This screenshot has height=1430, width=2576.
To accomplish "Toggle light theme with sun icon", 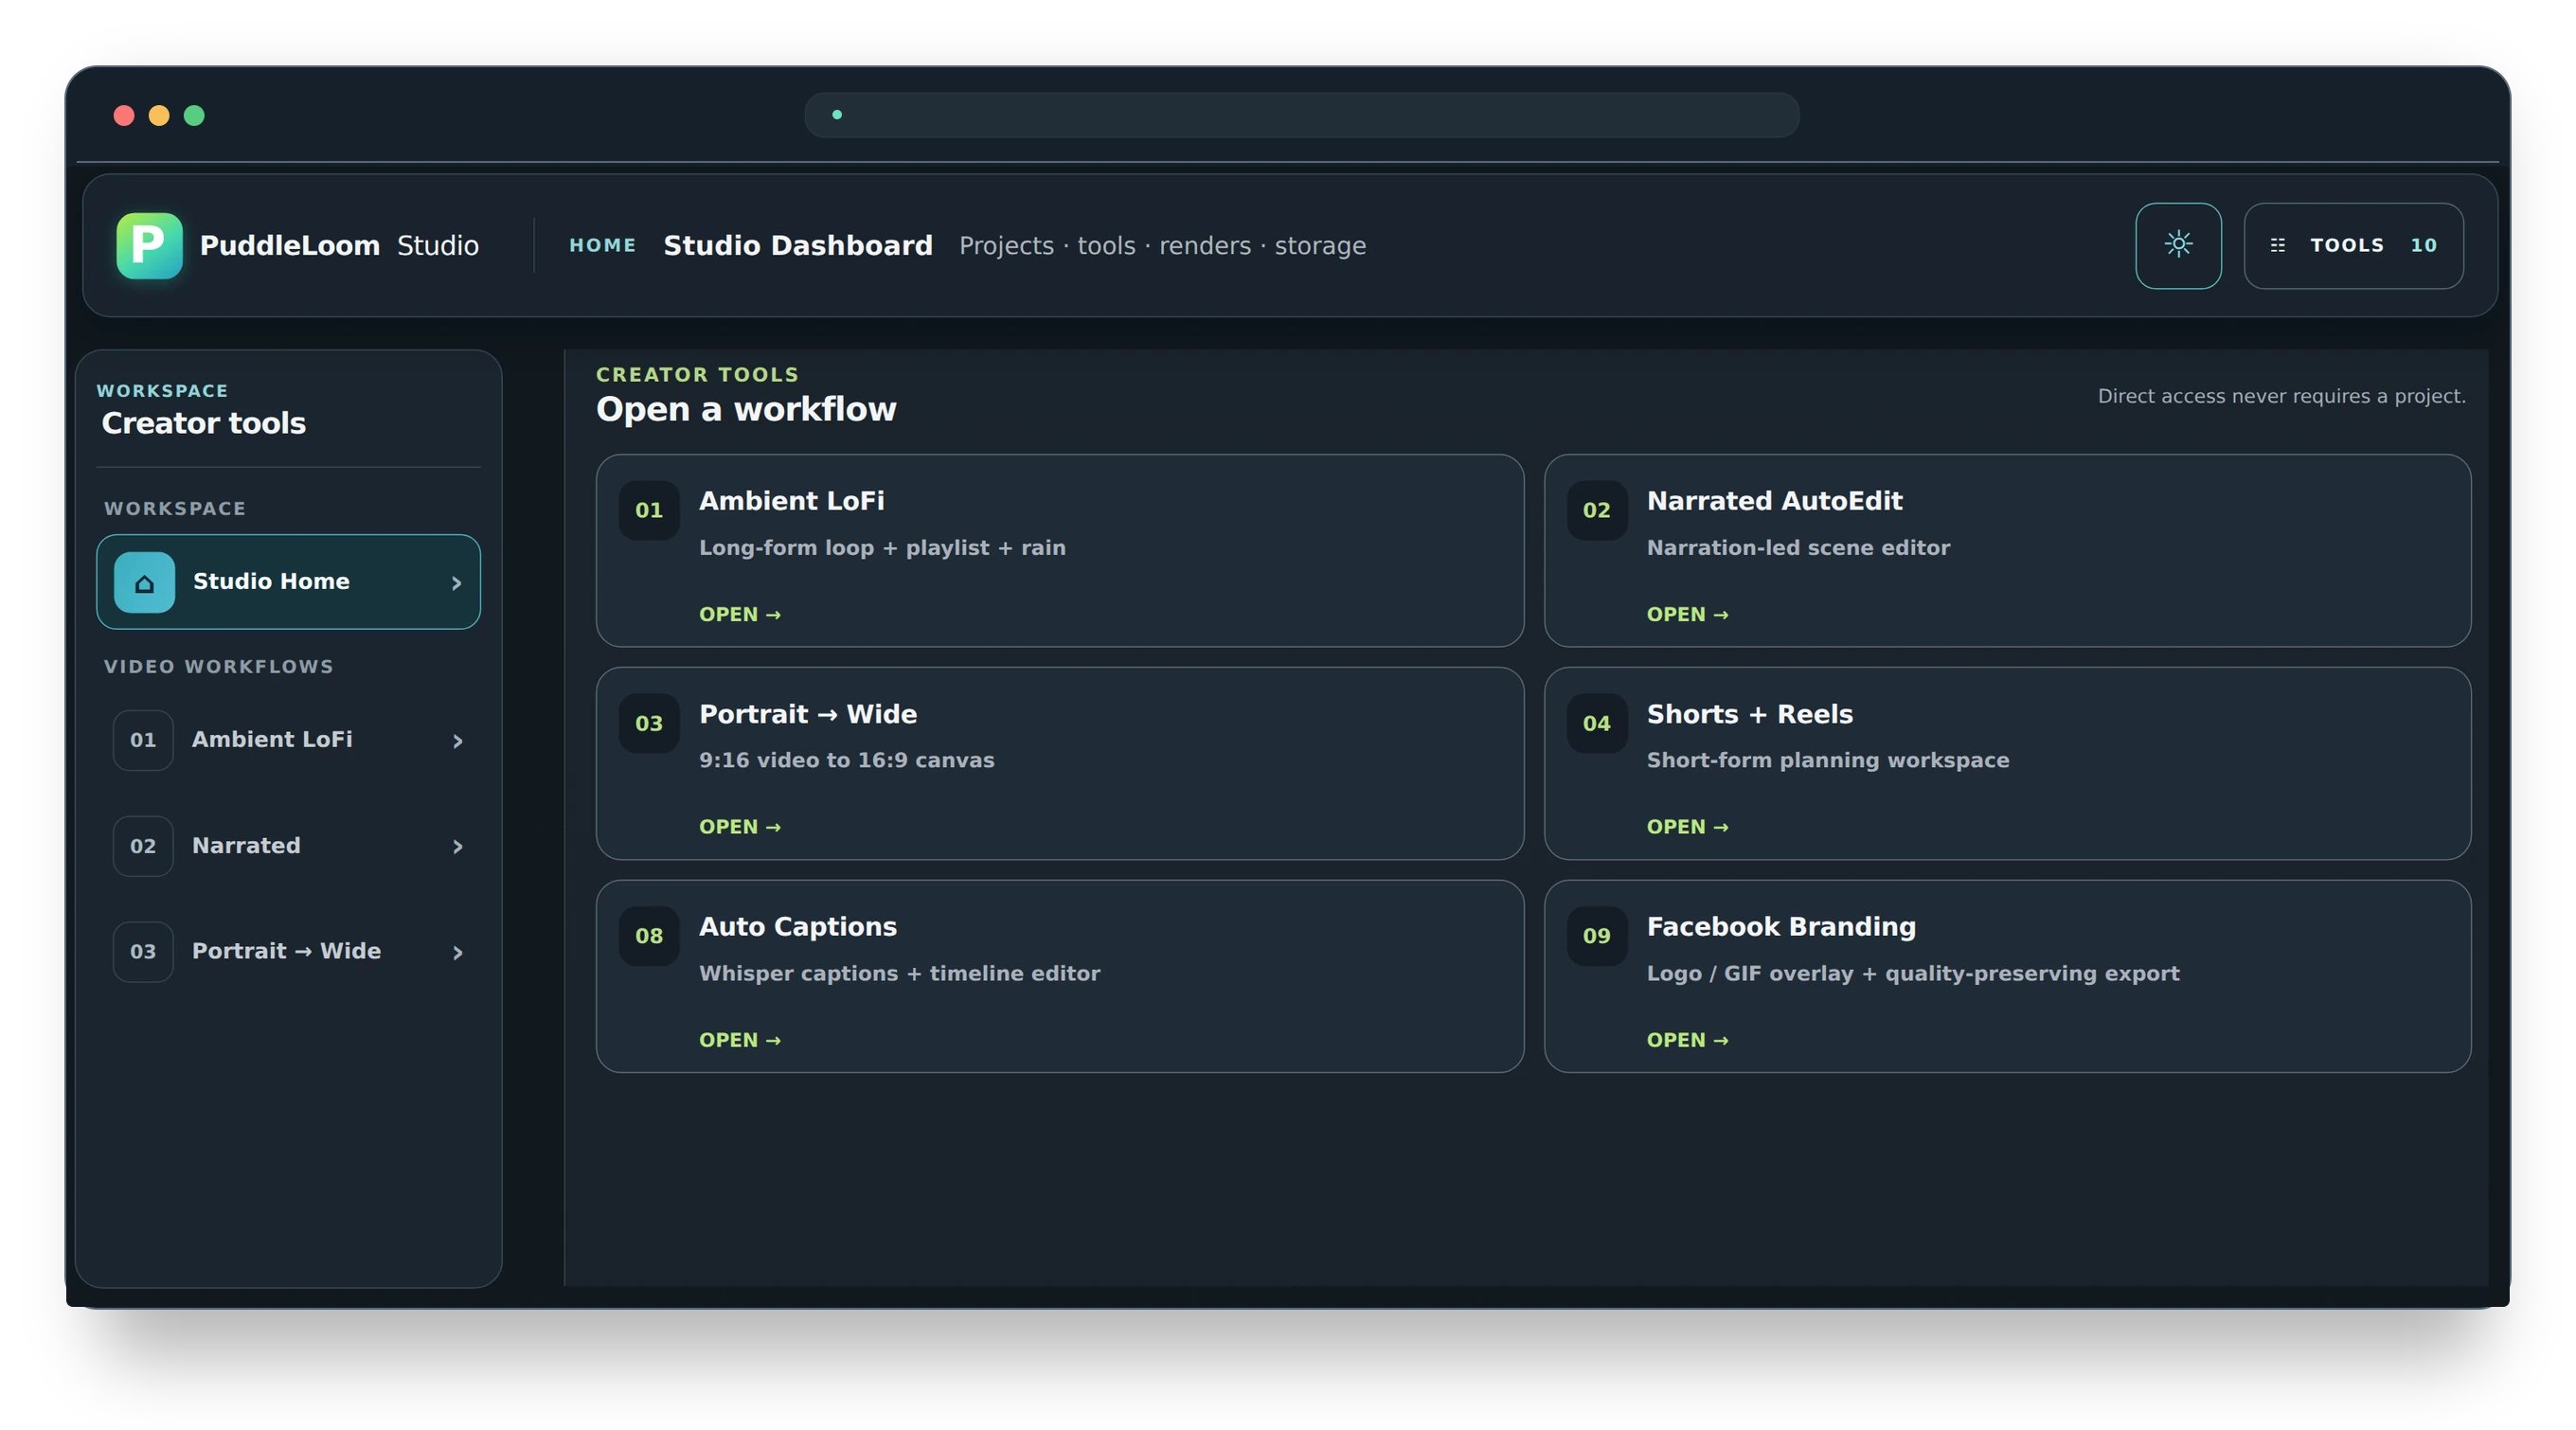I will tap(2178, 245).
